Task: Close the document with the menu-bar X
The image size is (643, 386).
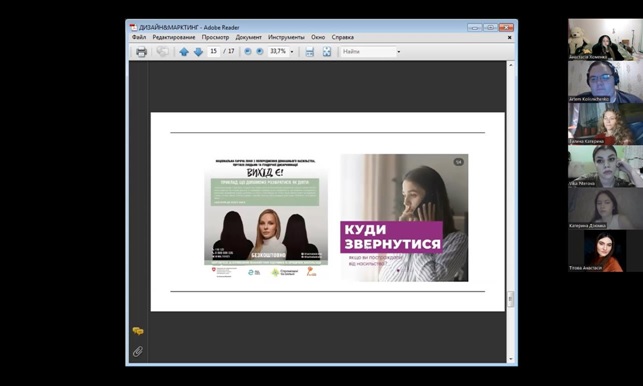Action: click(x=509, y=37)
